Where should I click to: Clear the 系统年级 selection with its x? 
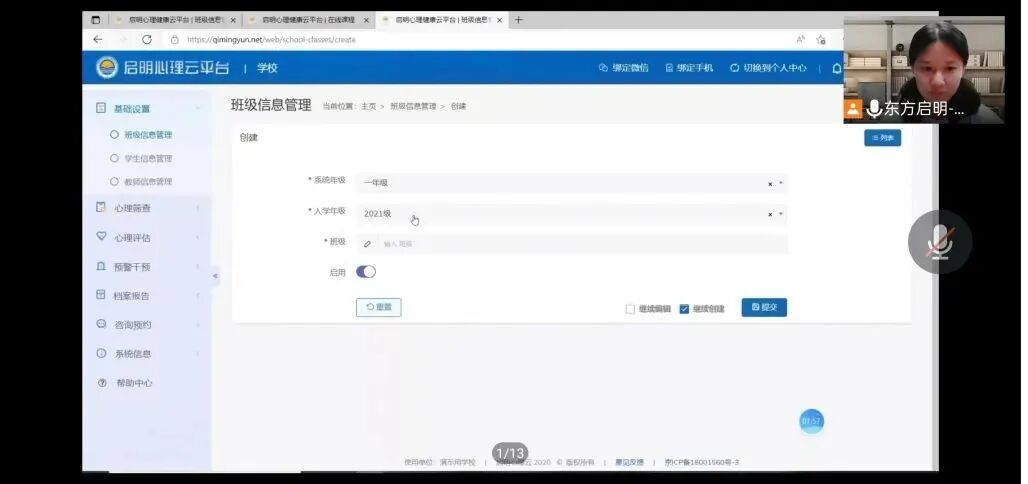770,184
